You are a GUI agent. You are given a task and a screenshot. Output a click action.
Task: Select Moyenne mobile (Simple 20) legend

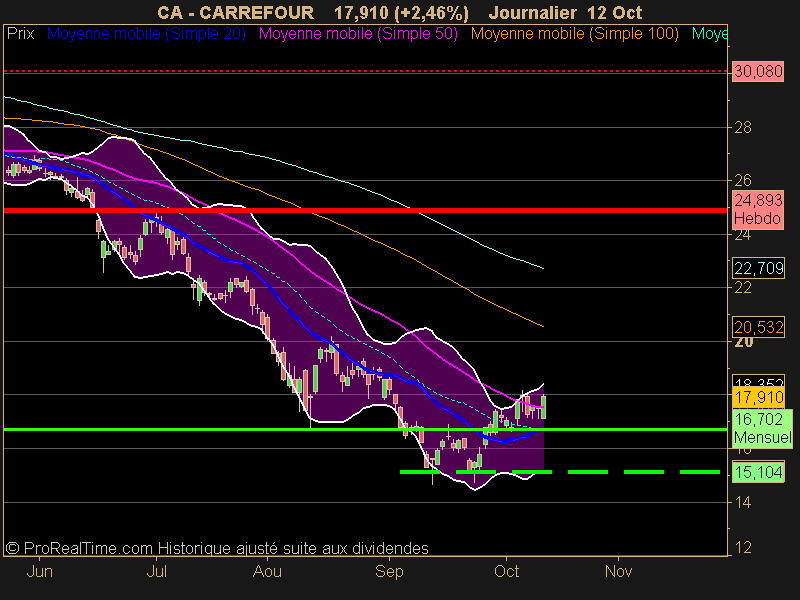(x=146, y=34)
